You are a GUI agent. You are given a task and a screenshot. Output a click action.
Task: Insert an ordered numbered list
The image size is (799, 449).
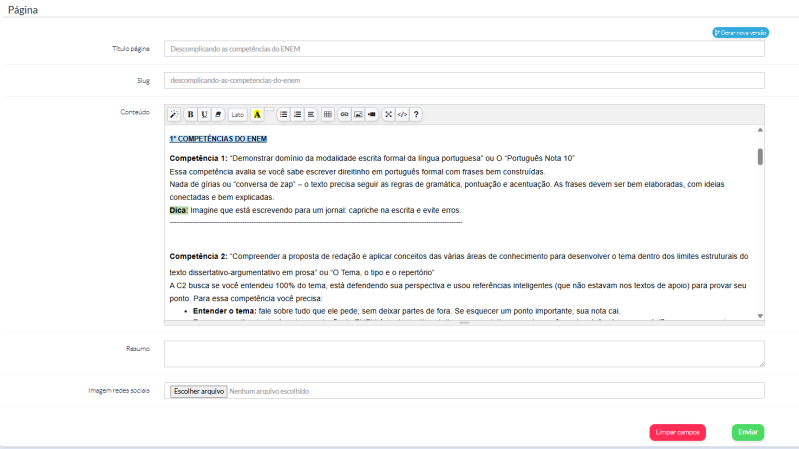(297, 115)
